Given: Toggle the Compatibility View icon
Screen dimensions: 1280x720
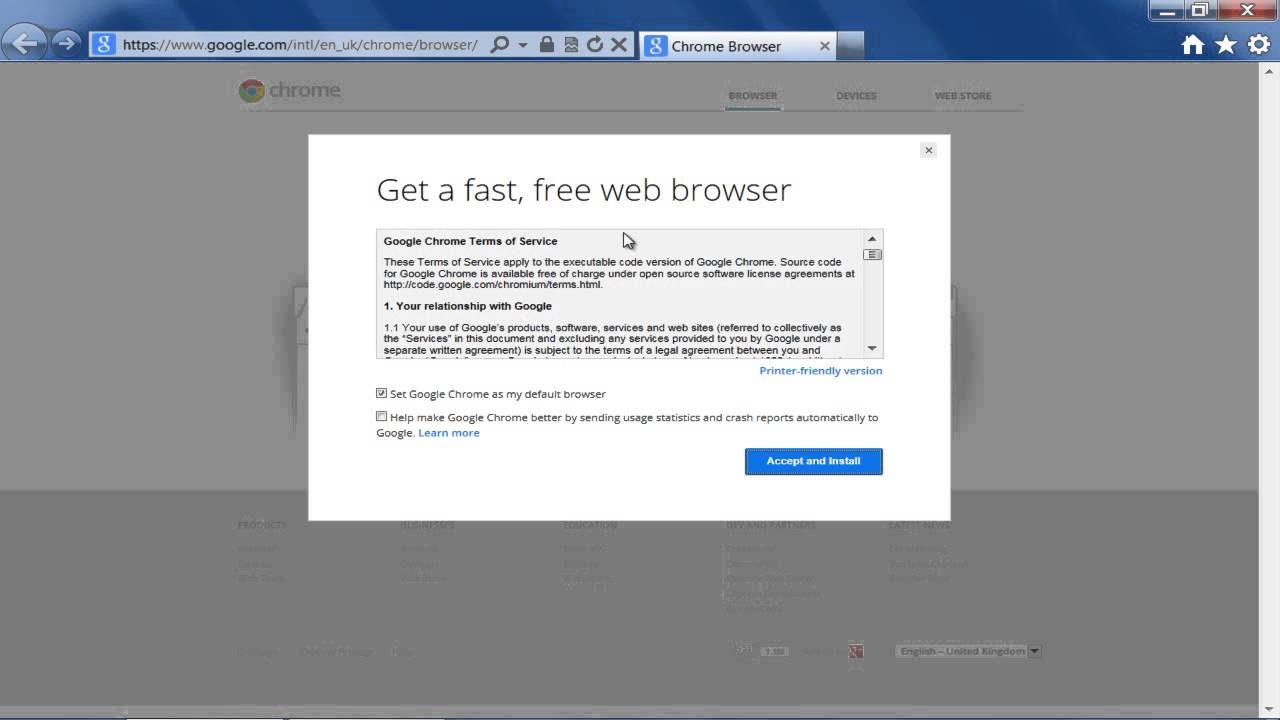Looking at the screenshot, I should 571,45.
